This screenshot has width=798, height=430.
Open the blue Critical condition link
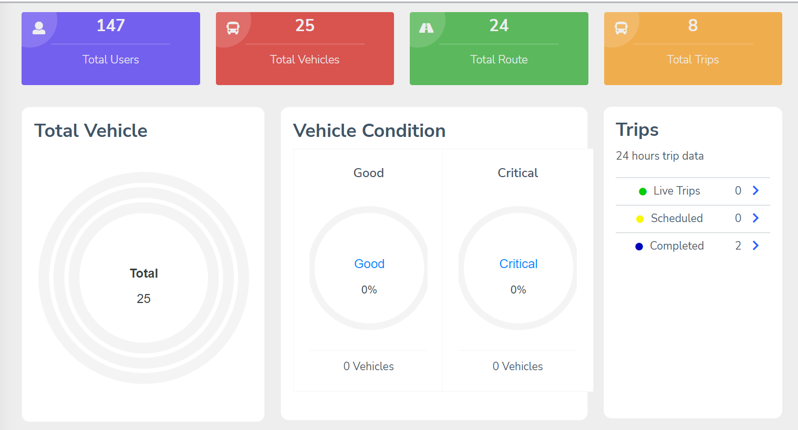click(x=518, y=264)
